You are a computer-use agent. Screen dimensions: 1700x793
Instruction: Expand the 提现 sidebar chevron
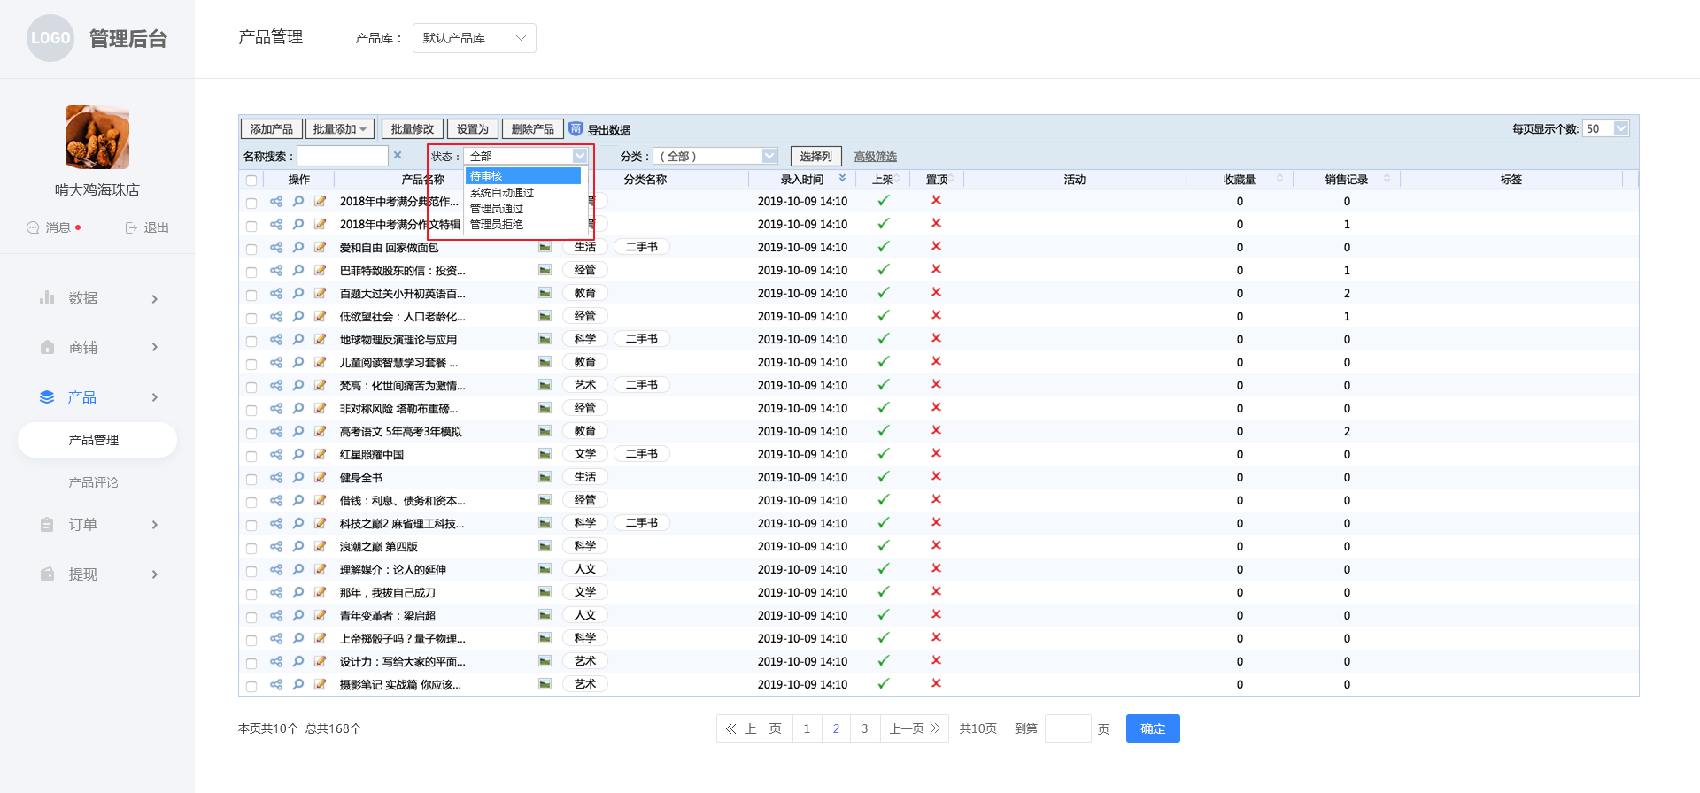point(155,574)
